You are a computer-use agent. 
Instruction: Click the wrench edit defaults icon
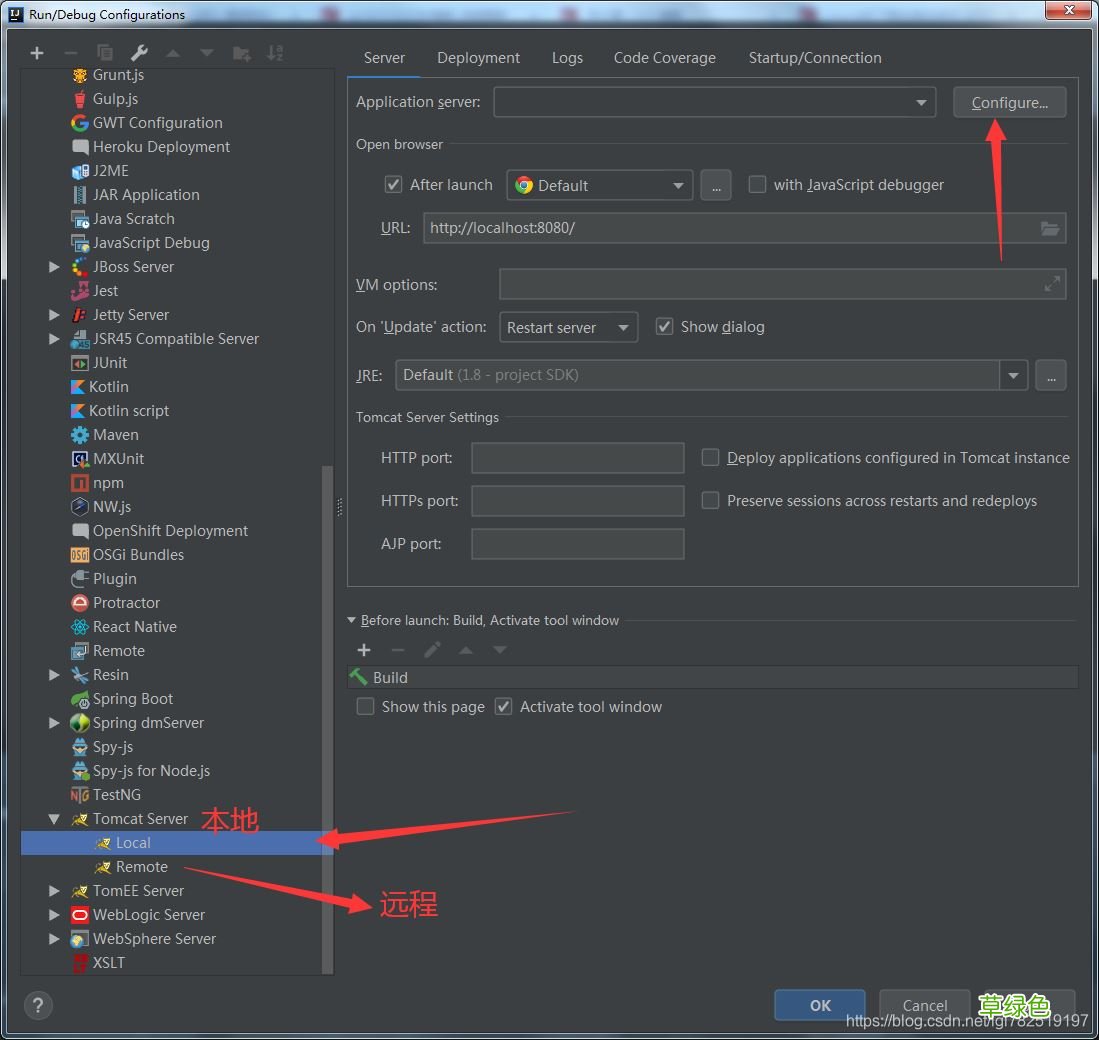pyautogui.click(x=139, y=53)
